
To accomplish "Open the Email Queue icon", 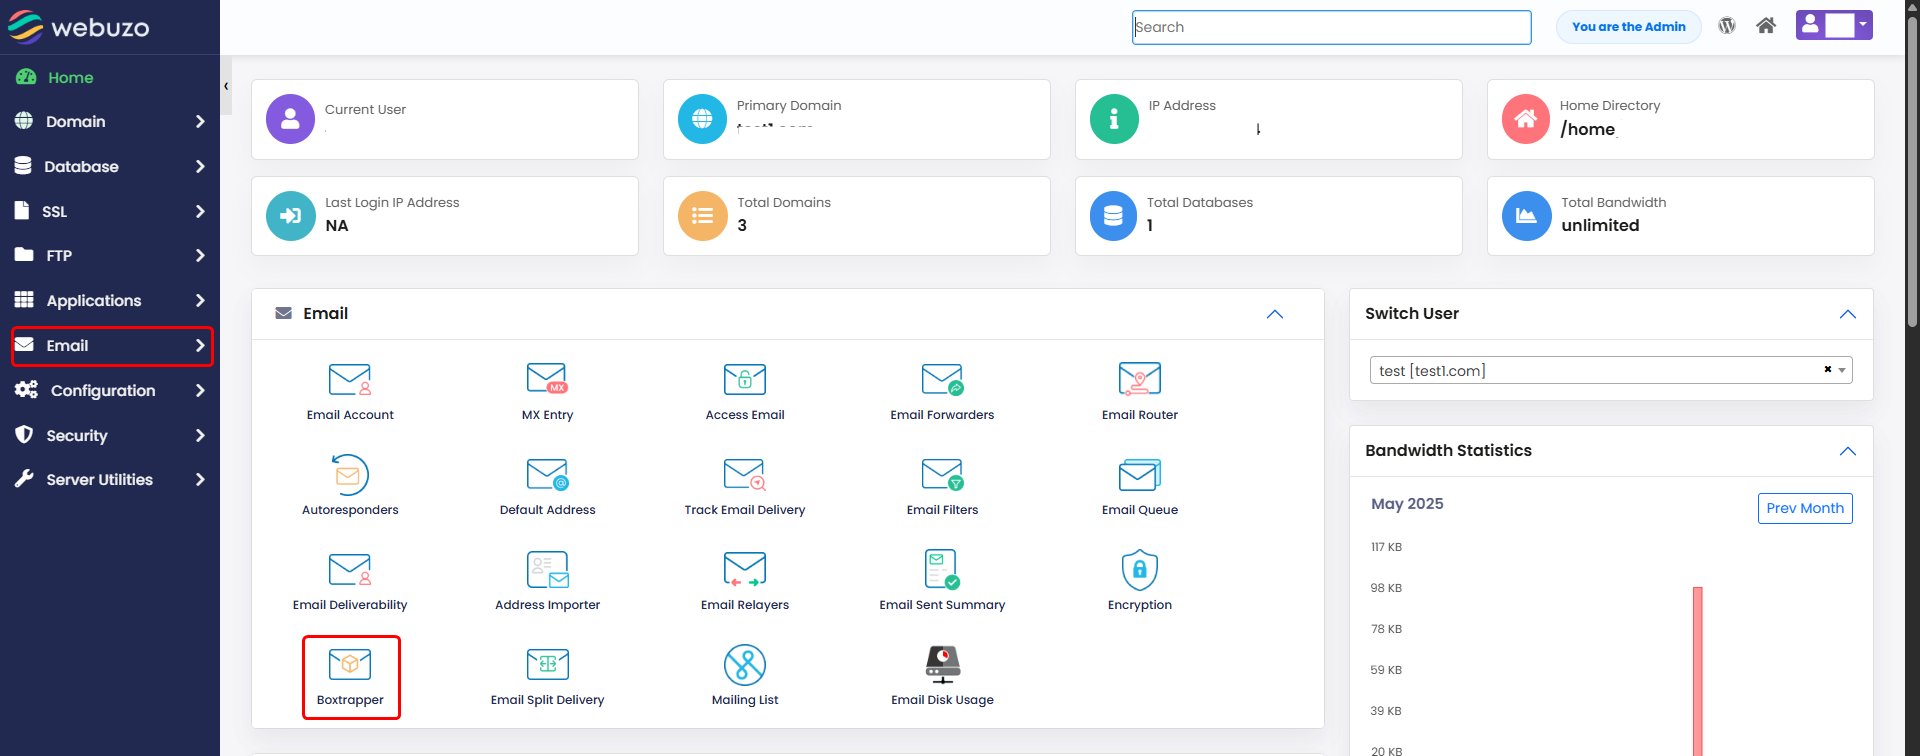I will pyautogui.click(x=1140, y=487).
